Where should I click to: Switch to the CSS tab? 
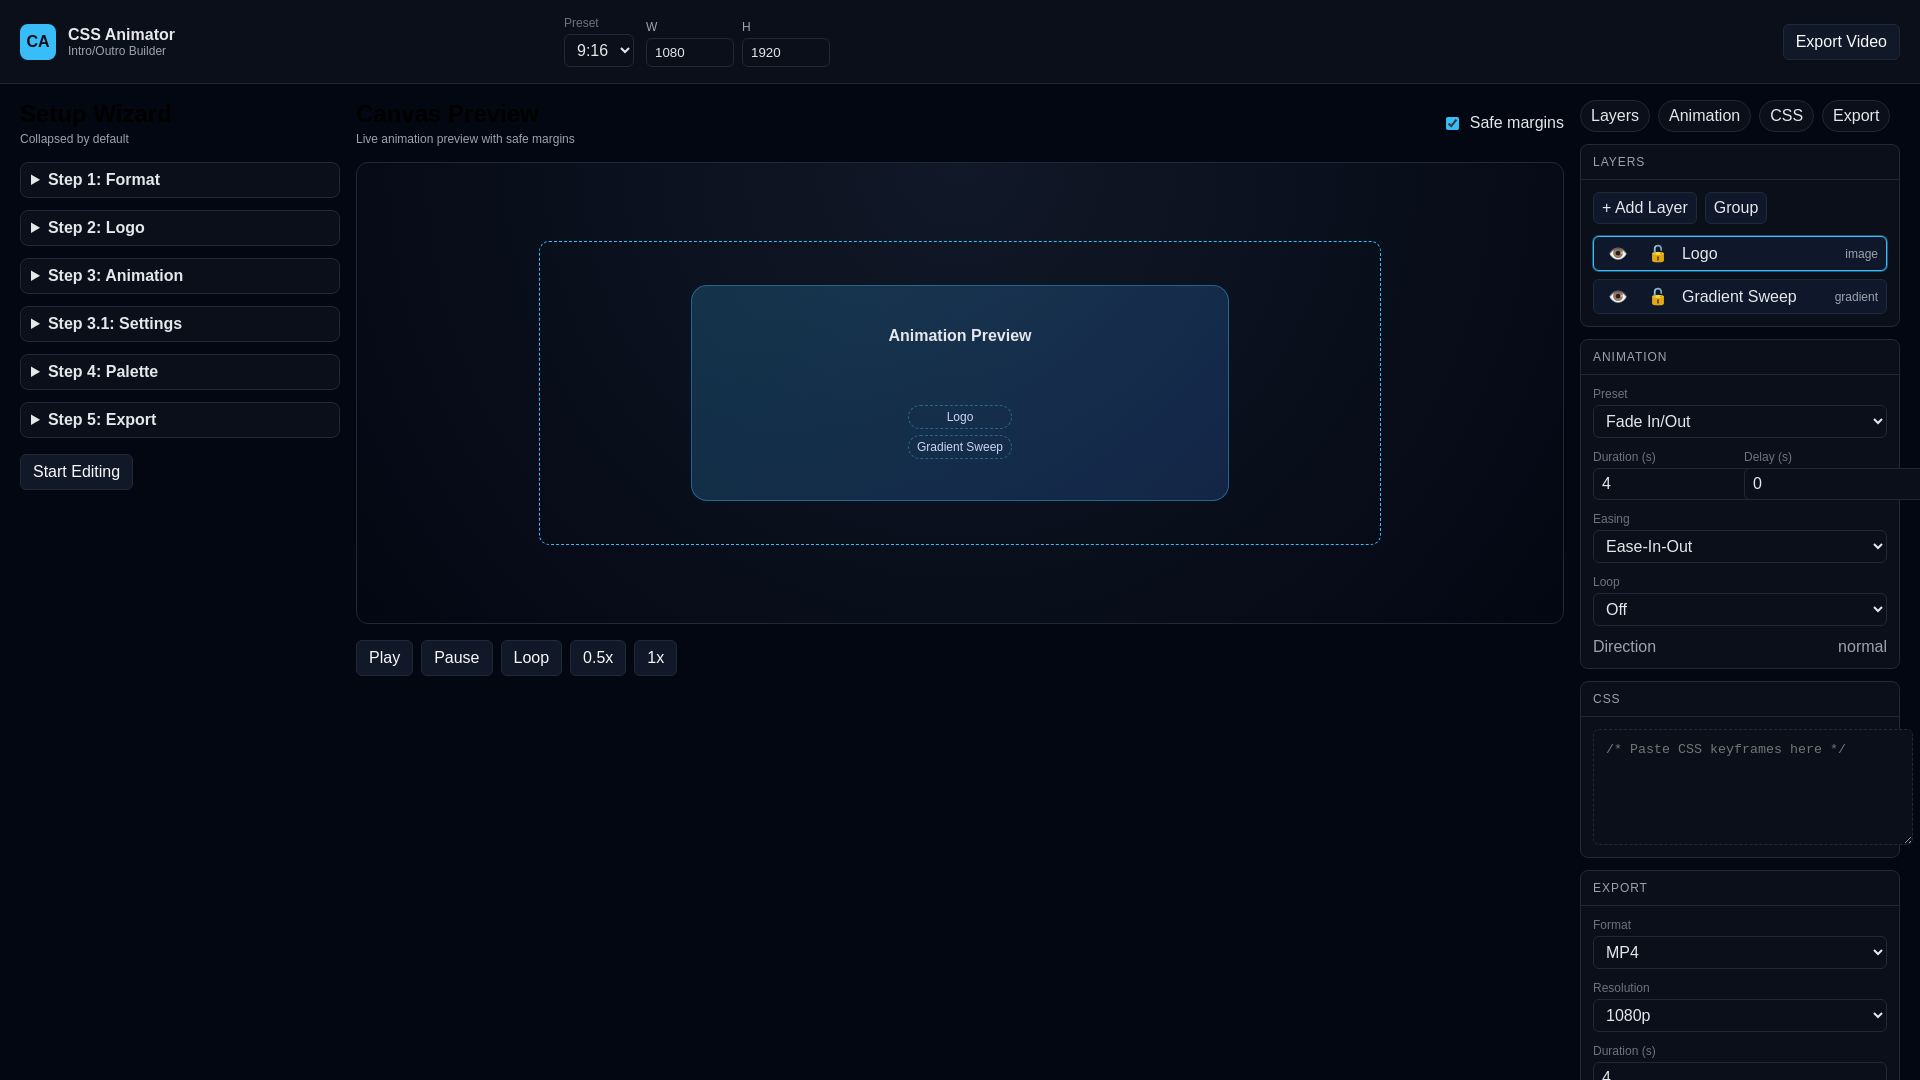(1786, 116)
